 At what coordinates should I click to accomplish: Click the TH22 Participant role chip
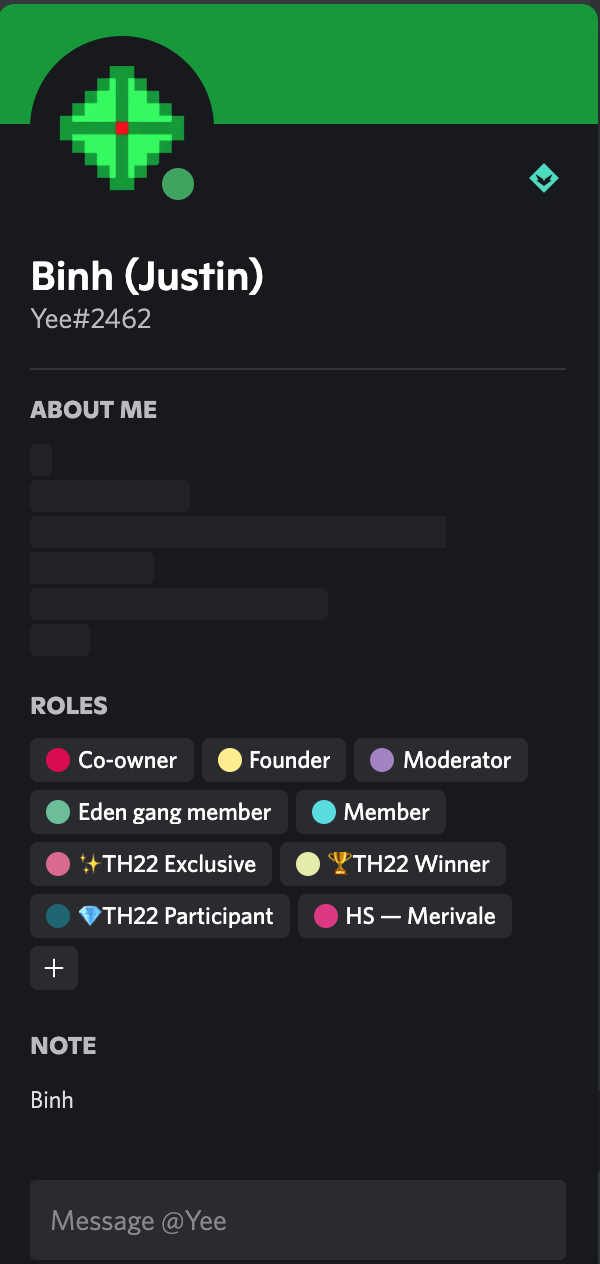coord(160,916)
